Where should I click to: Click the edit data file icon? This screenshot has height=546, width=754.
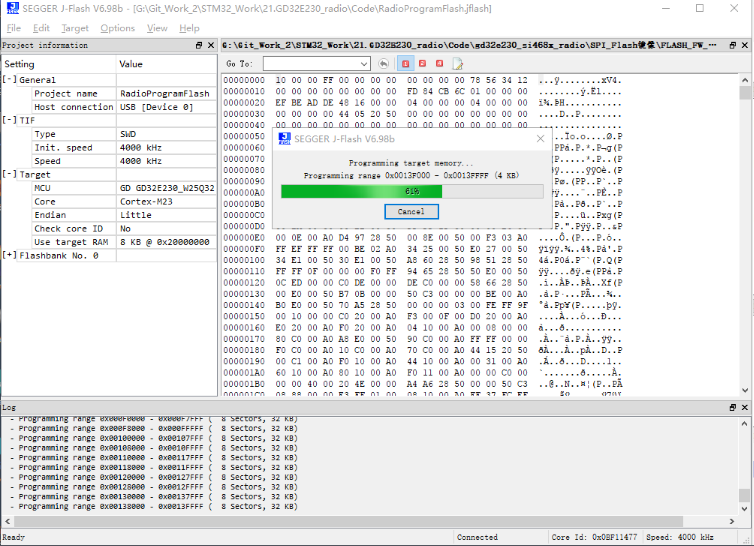(x=457, y=63)
